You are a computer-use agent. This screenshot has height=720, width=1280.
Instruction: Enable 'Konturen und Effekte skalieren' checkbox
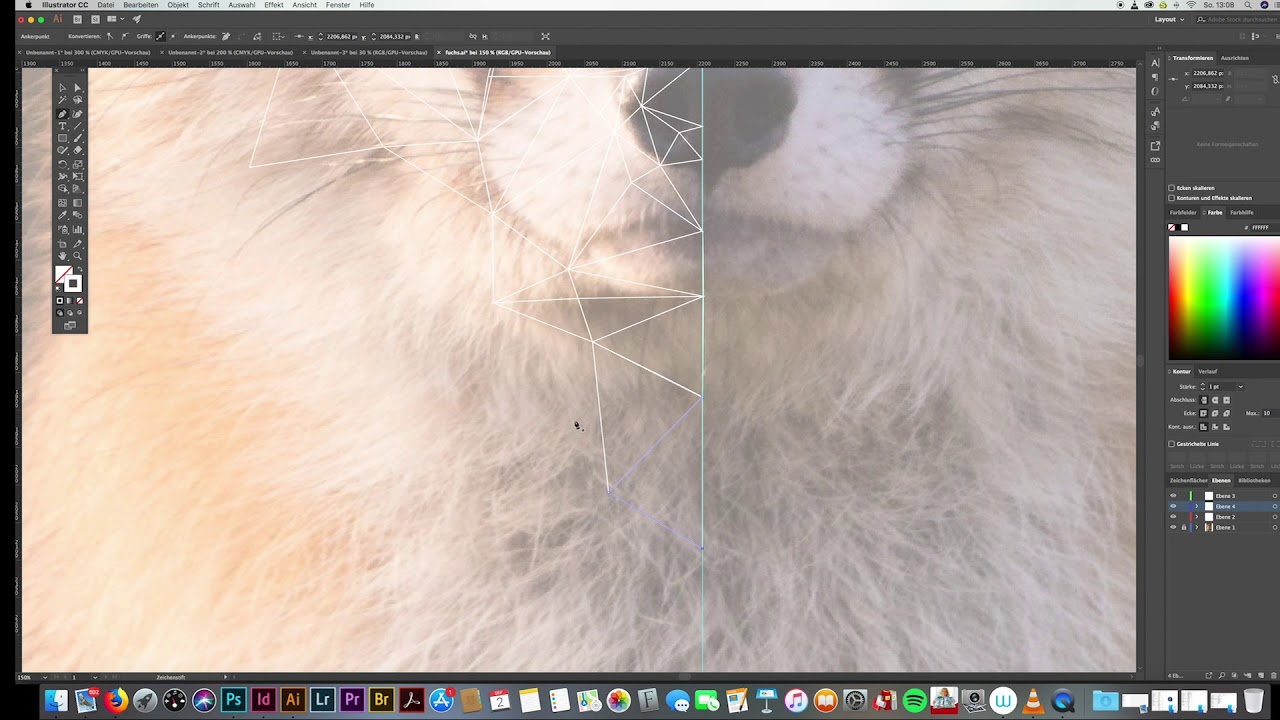point(1172,198)
